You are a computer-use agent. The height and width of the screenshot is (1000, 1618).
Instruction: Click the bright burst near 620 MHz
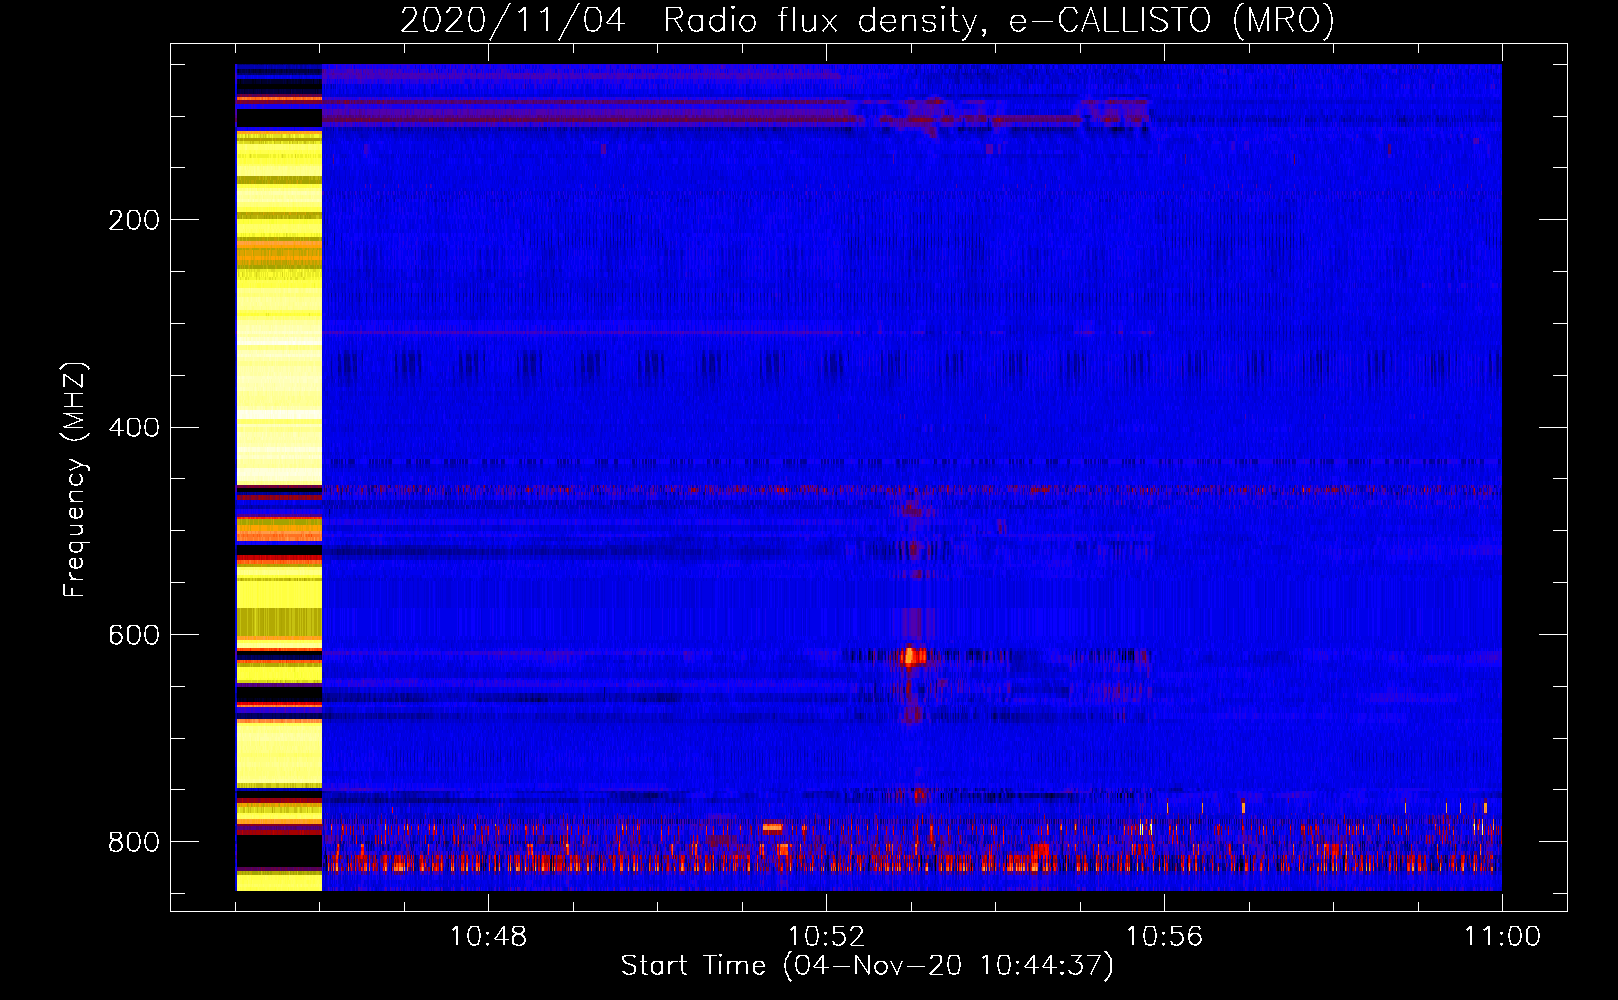pyautogui.click(x=913, y=657)
